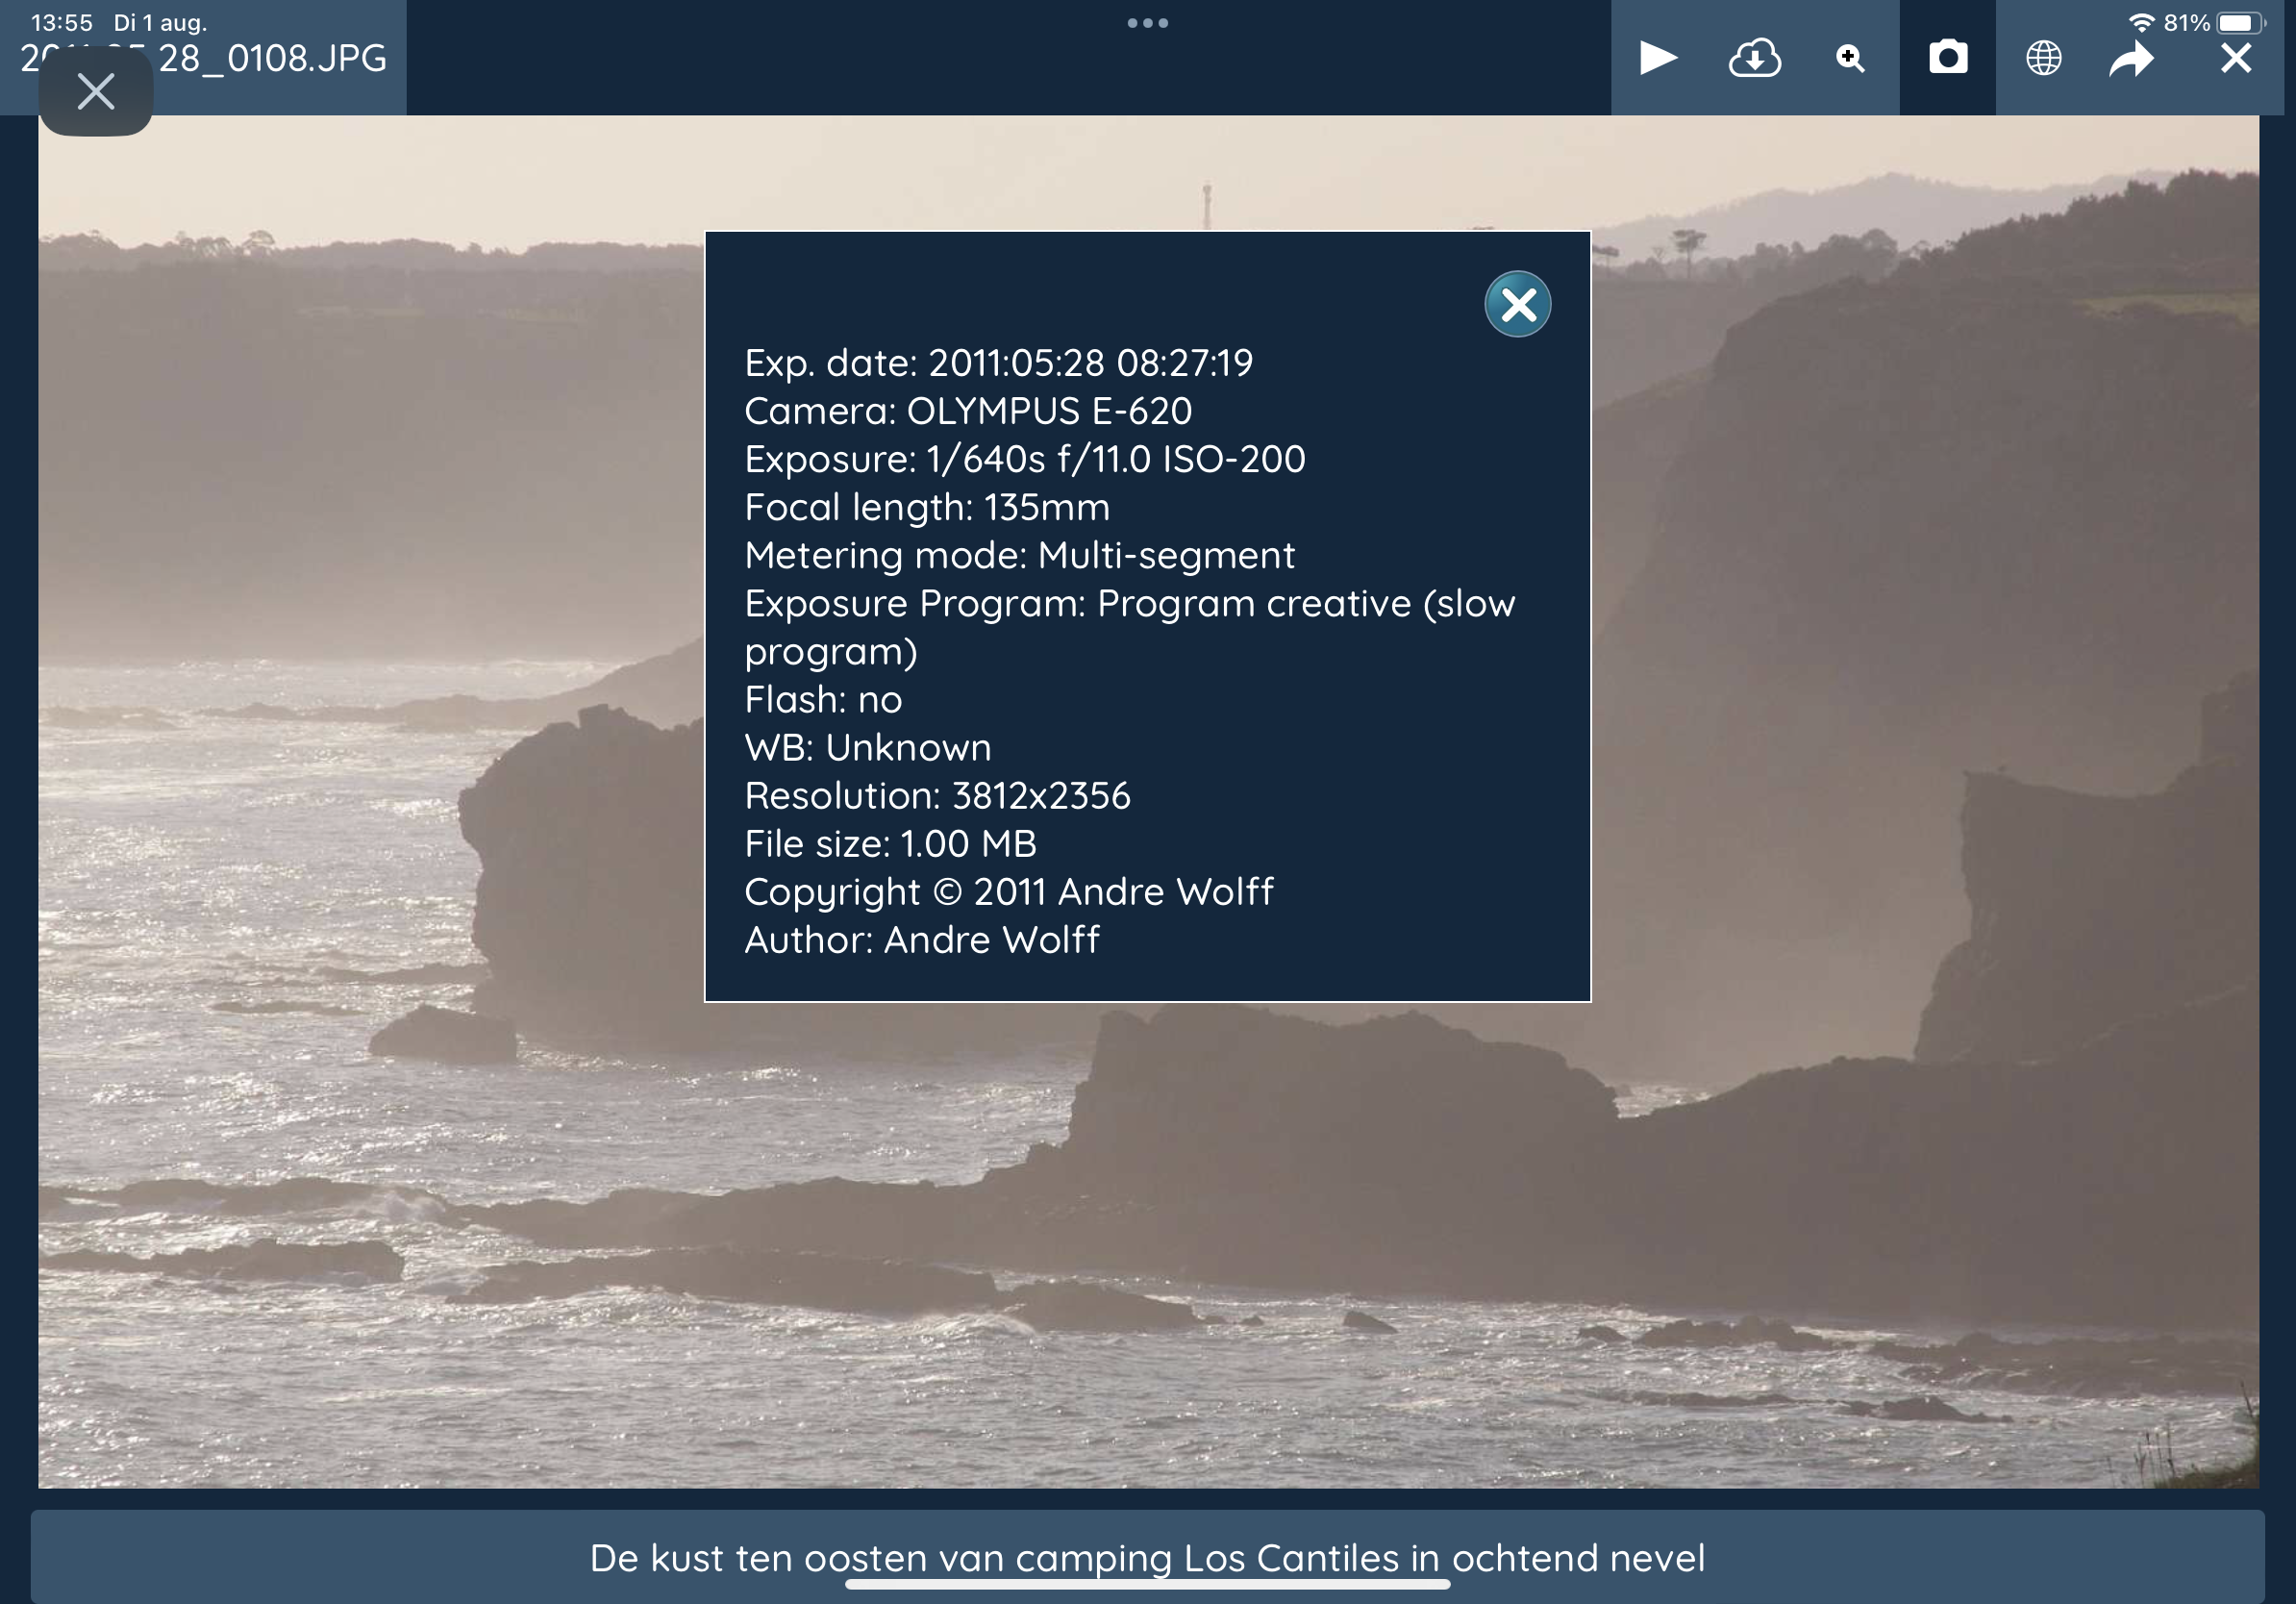2296x1604 pixels.
Task: Start the slideshow with the play icon
Action: pos(1657,58)
